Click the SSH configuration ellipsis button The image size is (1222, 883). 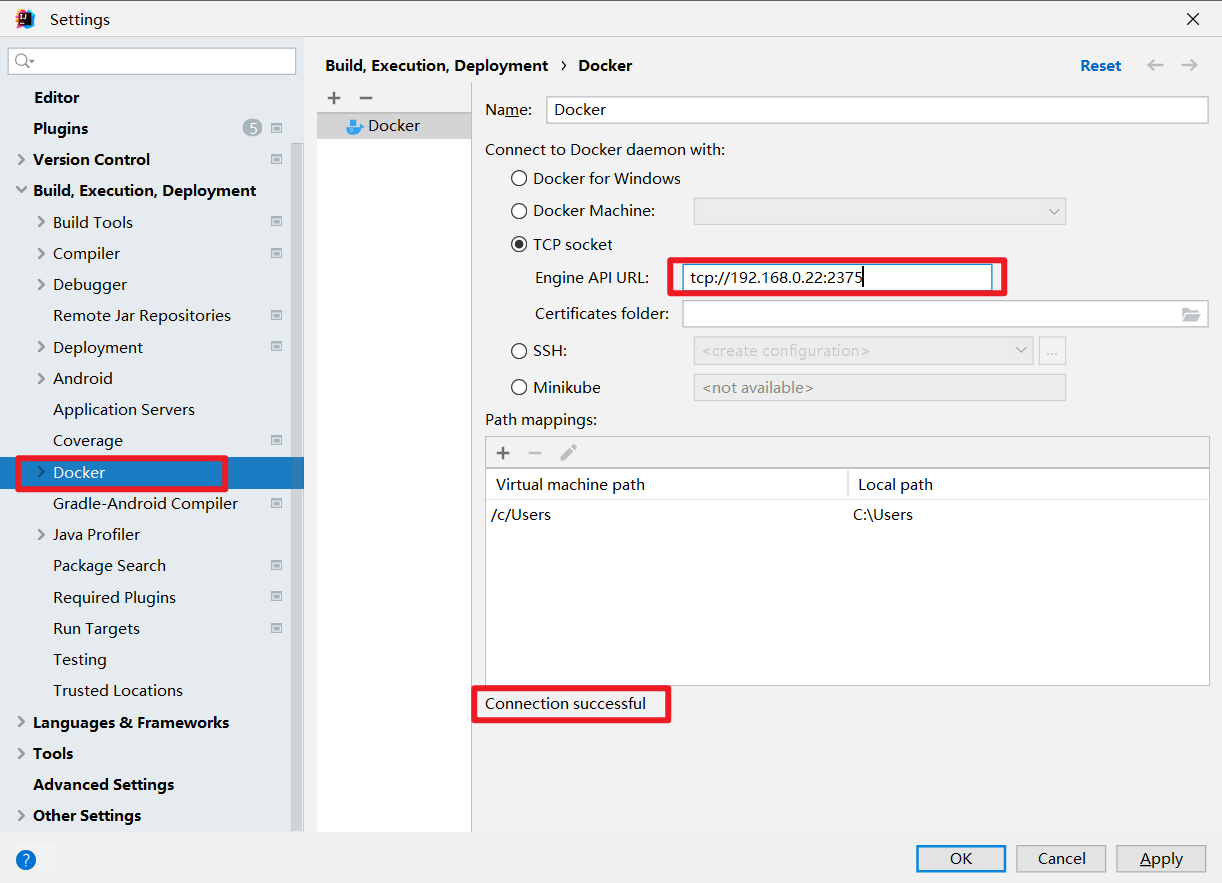click(1052, 351)
